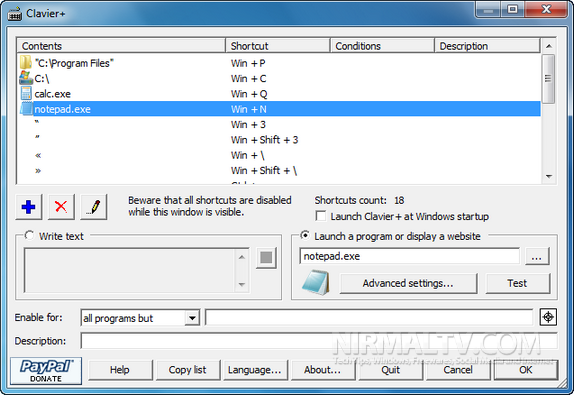Viewport: 574px width, 395px height.
Task: Click the notepad icon in the selected row
Action: [26, 109]
